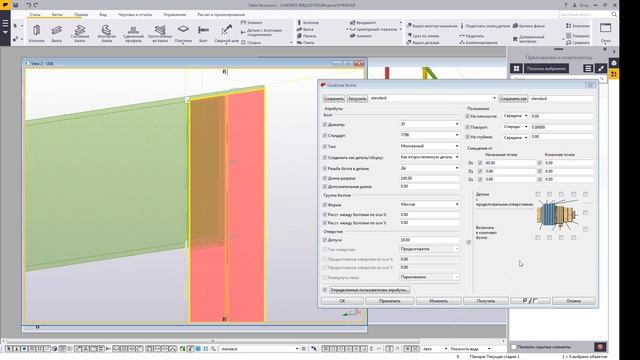Click the Отмена button
640x360 pixels.
pos(573,301)
